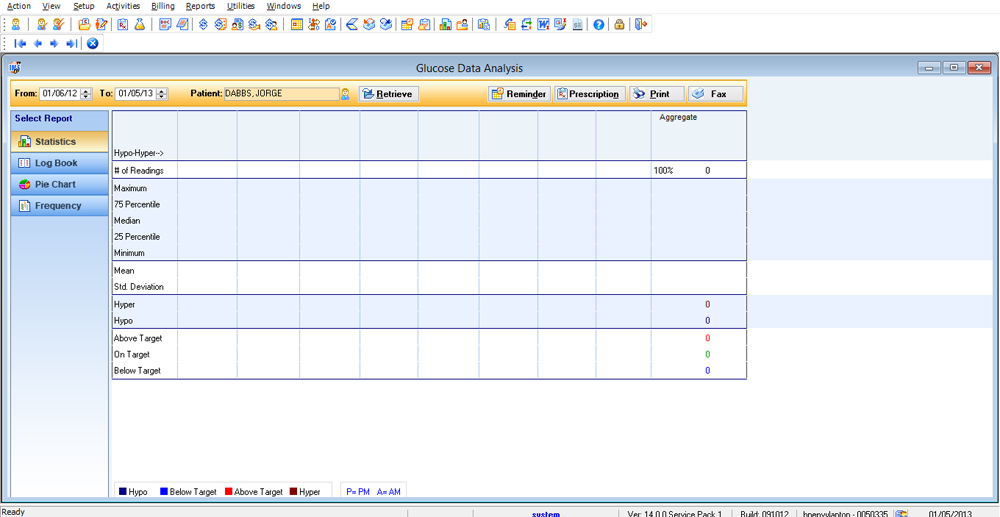The image size is (1000, 517).
Task: Click the Word document W toolbar icon
Action: point(544,24)
